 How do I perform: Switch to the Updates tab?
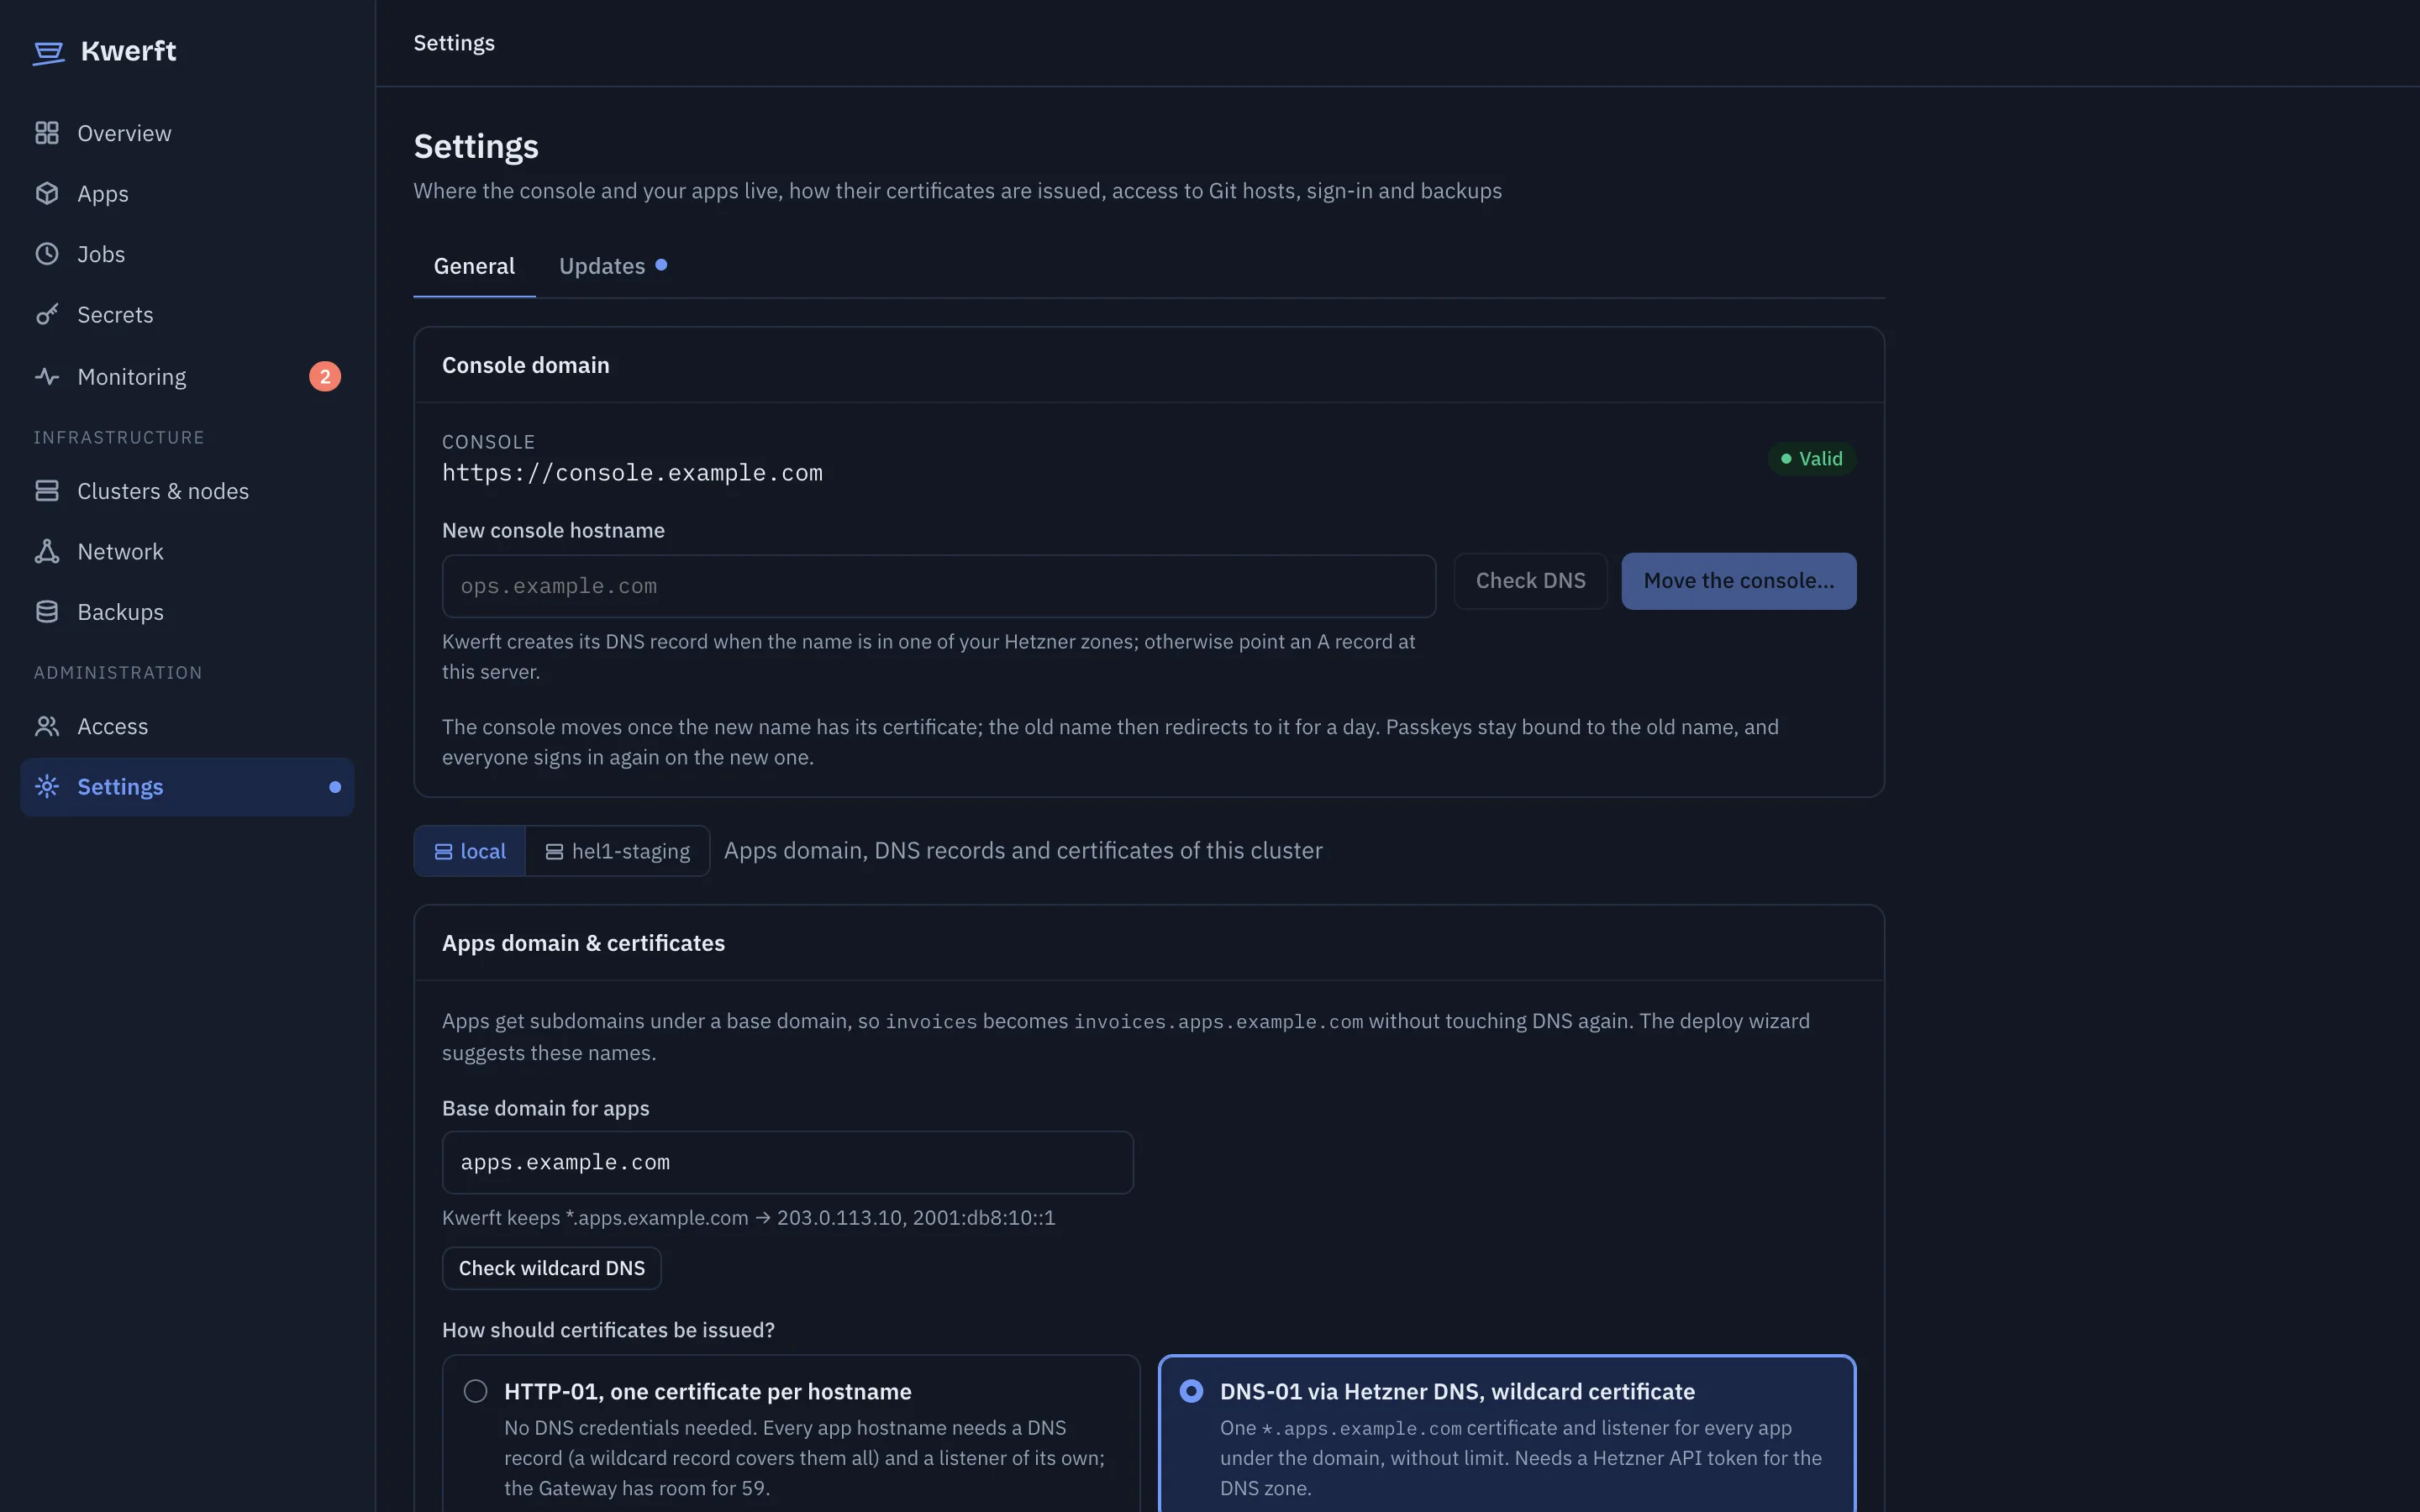(613, 266)
